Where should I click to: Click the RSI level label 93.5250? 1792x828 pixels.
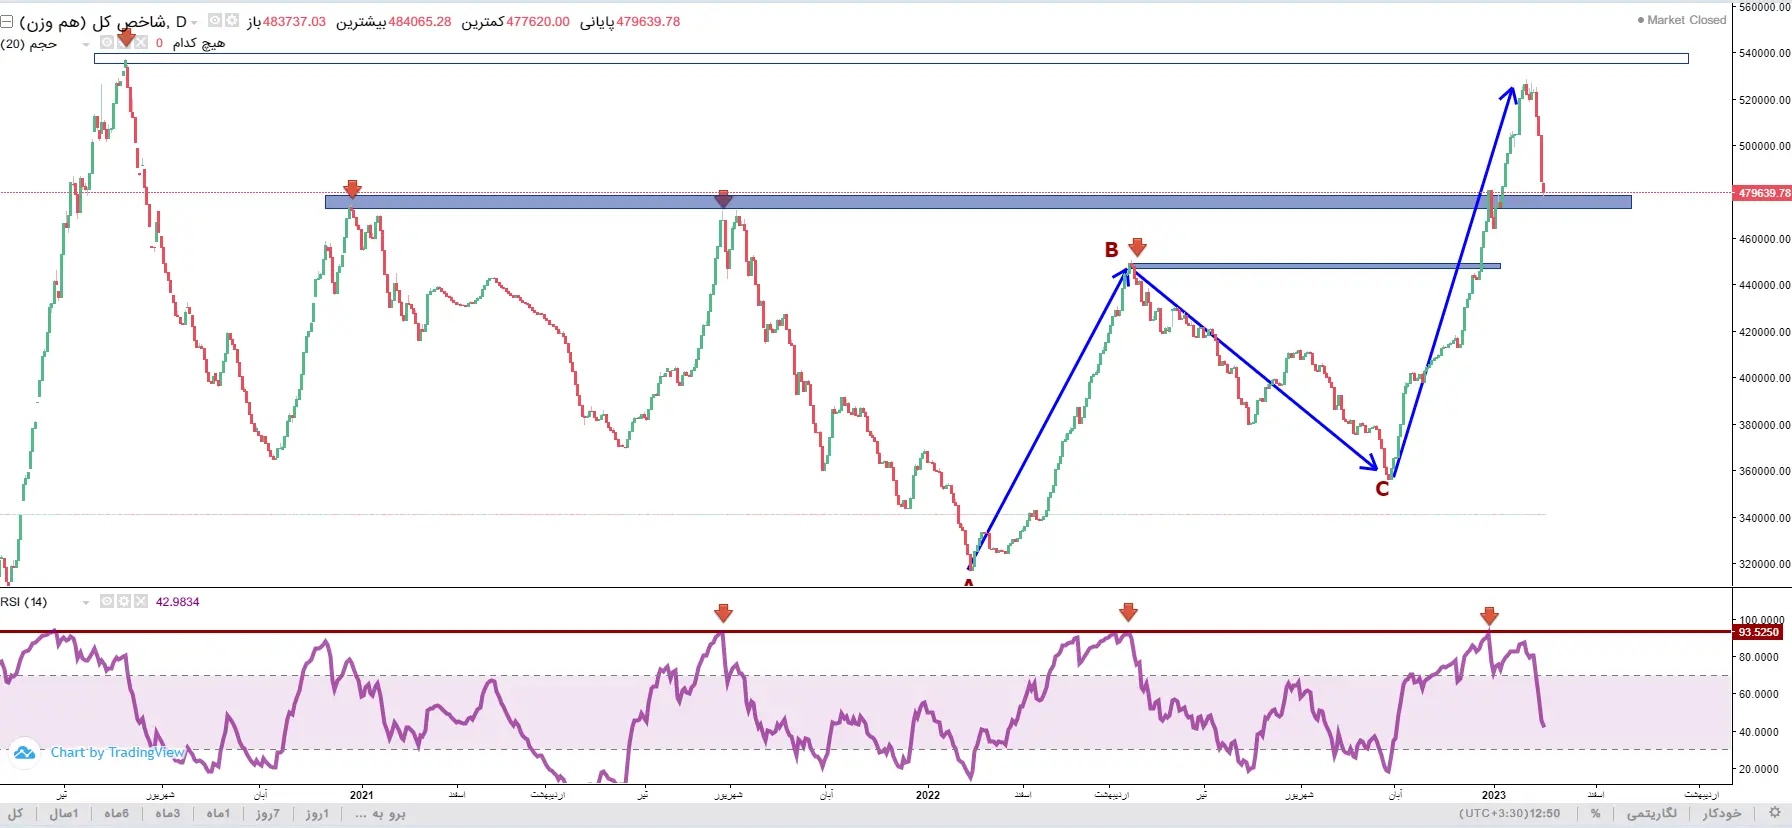[1757, 632]
